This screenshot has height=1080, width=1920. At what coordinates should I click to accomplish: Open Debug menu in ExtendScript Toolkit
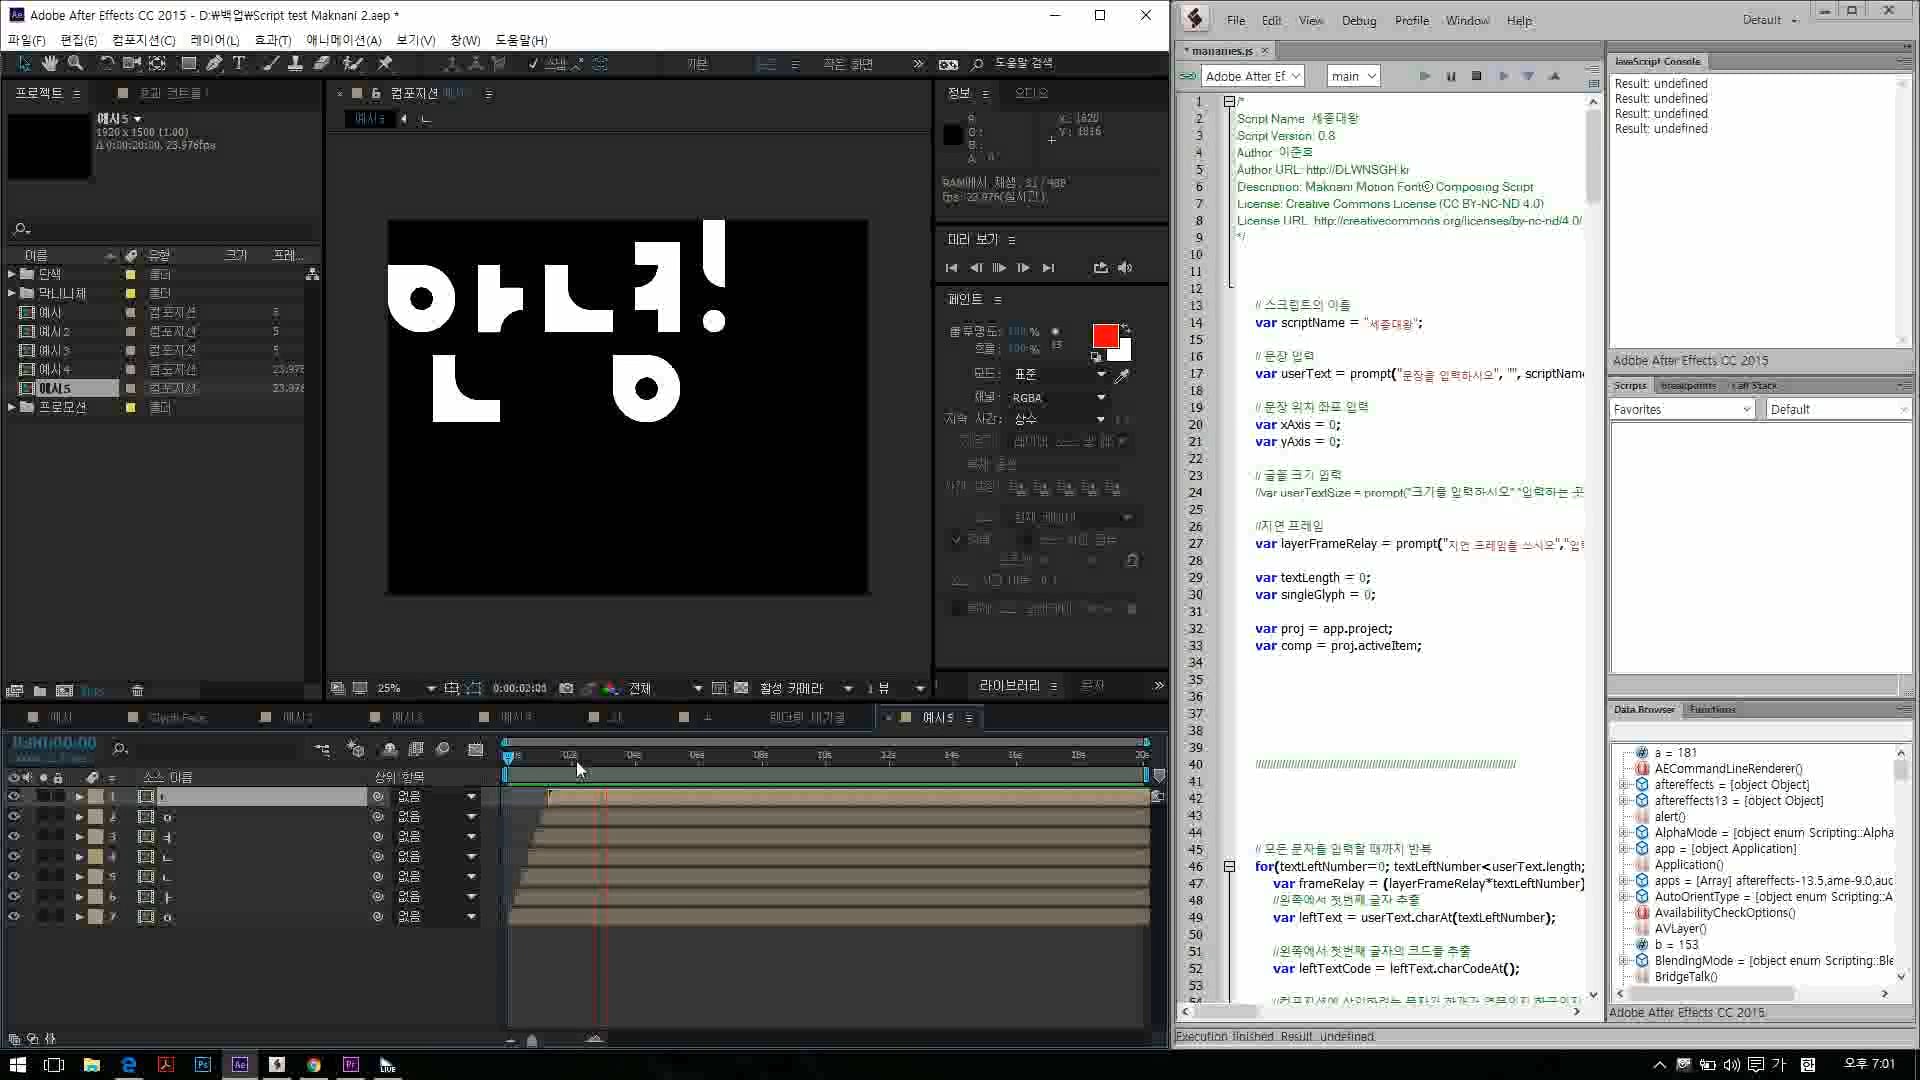click(x=1359, y=21)
